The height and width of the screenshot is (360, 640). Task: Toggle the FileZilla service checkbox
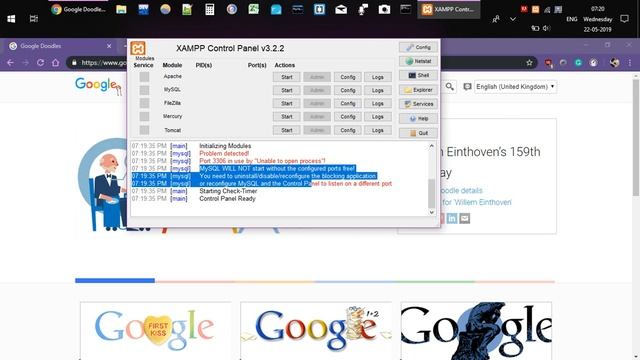pyautogui.click(x=144, y=103)
